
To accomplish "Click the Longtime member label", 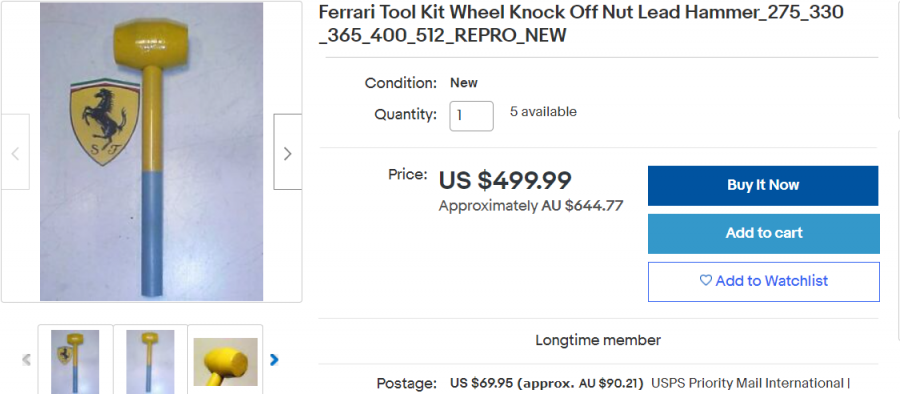I will 598,340.
